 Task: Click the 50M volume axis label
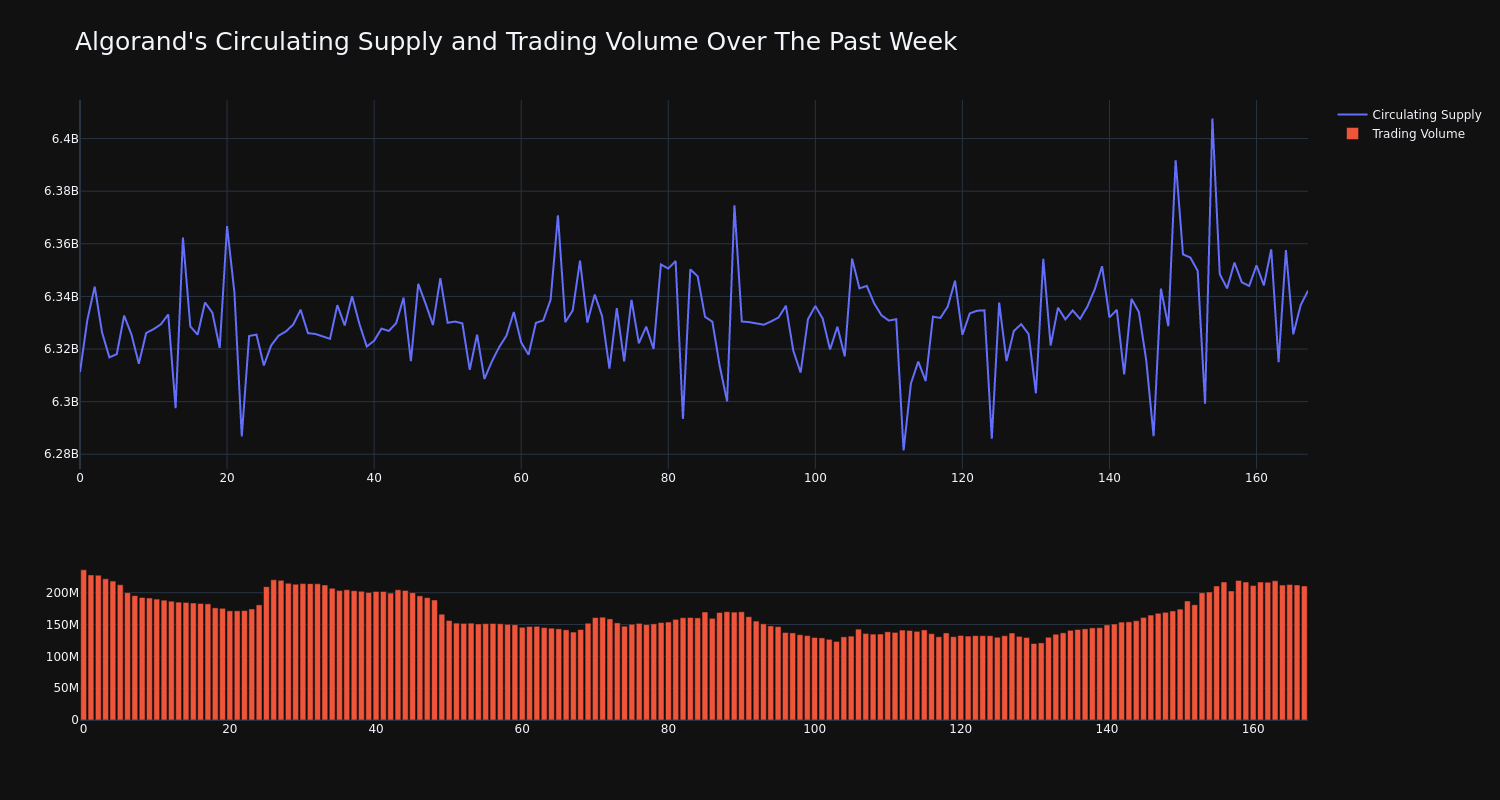pyautogui.click(x=65, y=688)
